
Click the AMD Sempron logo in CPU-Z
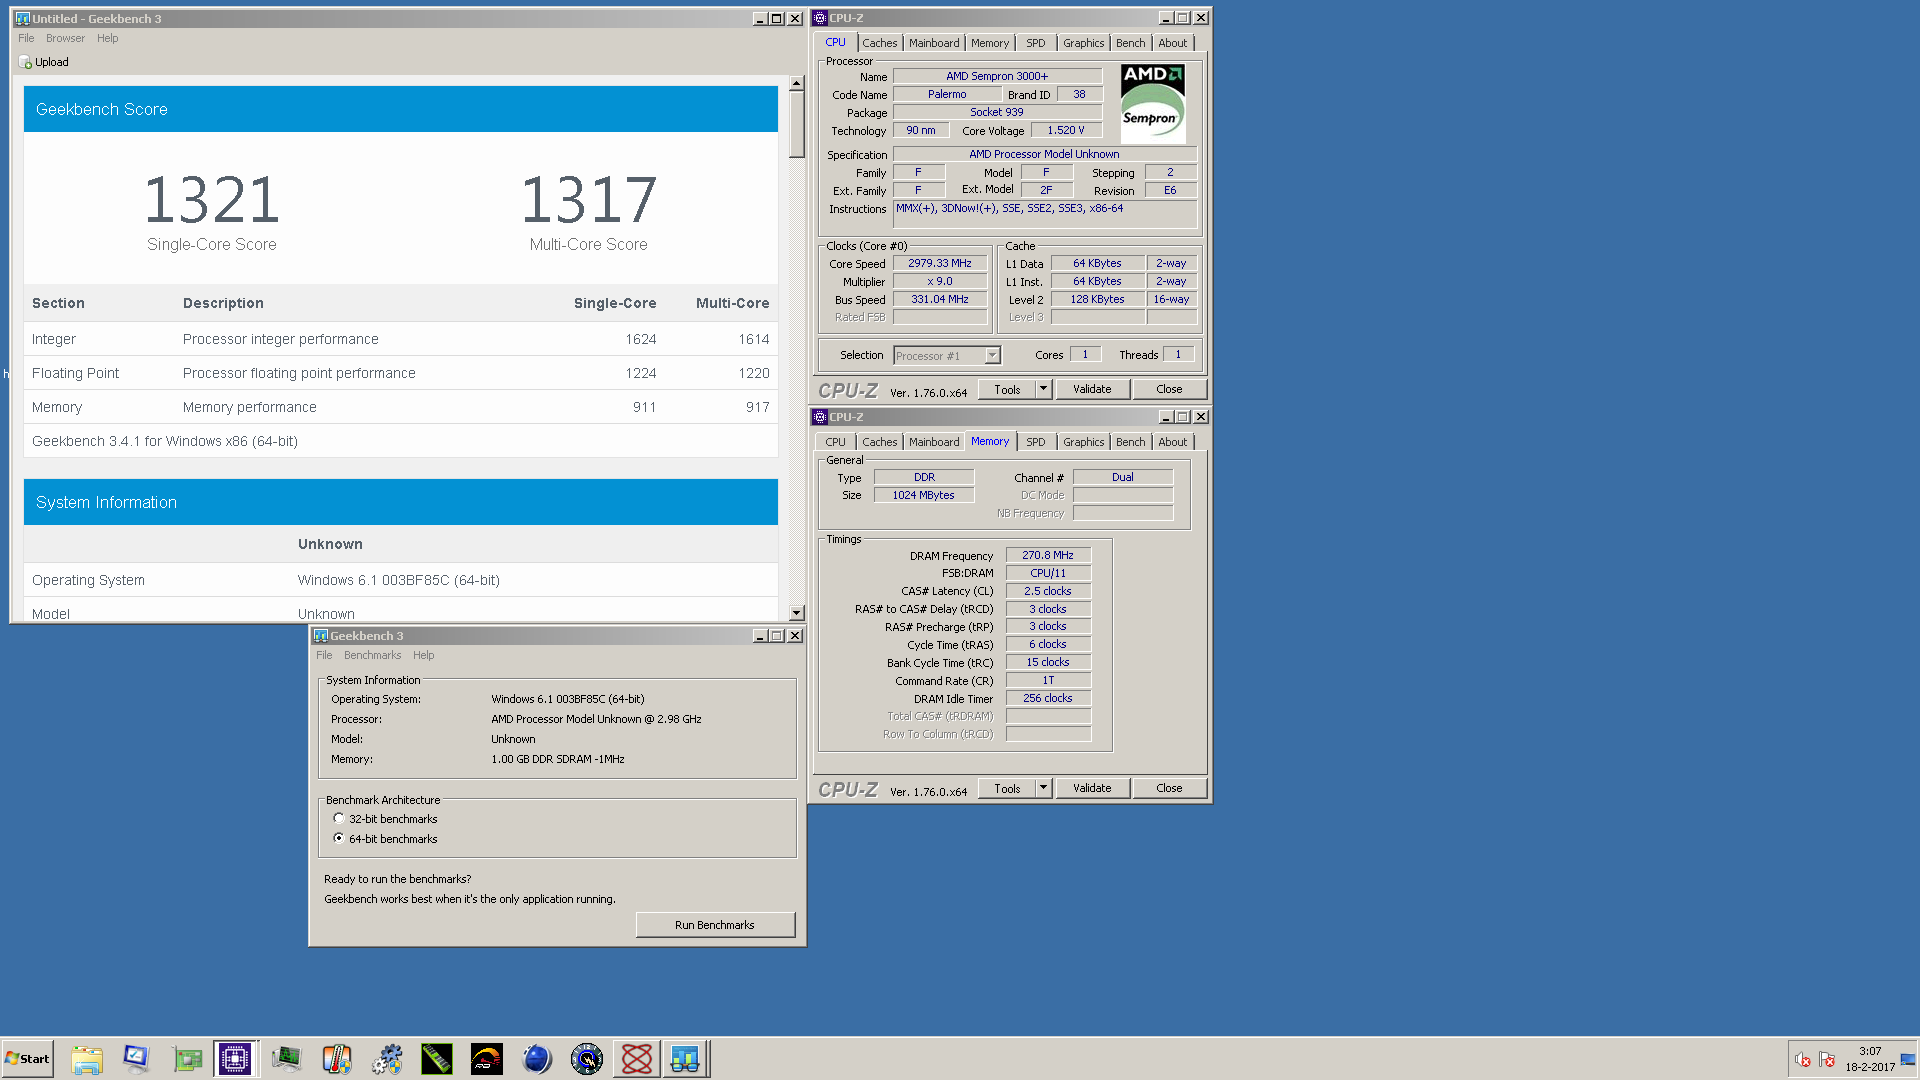click(1153, 103)
